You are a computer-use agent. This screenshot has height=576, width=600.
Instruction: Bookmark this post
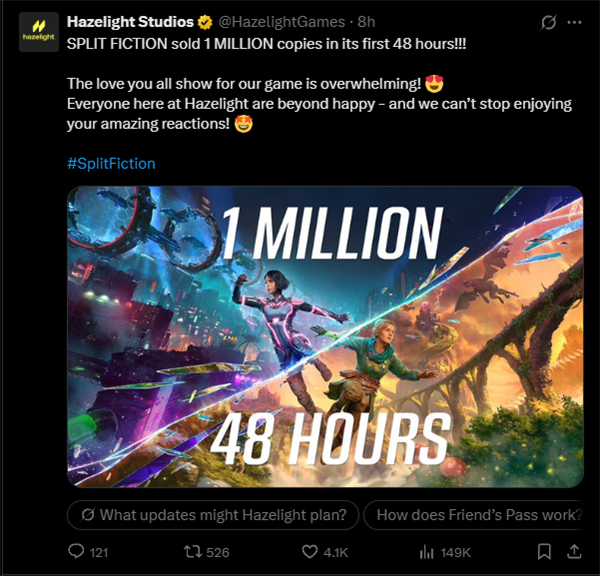tap(544, 551)
